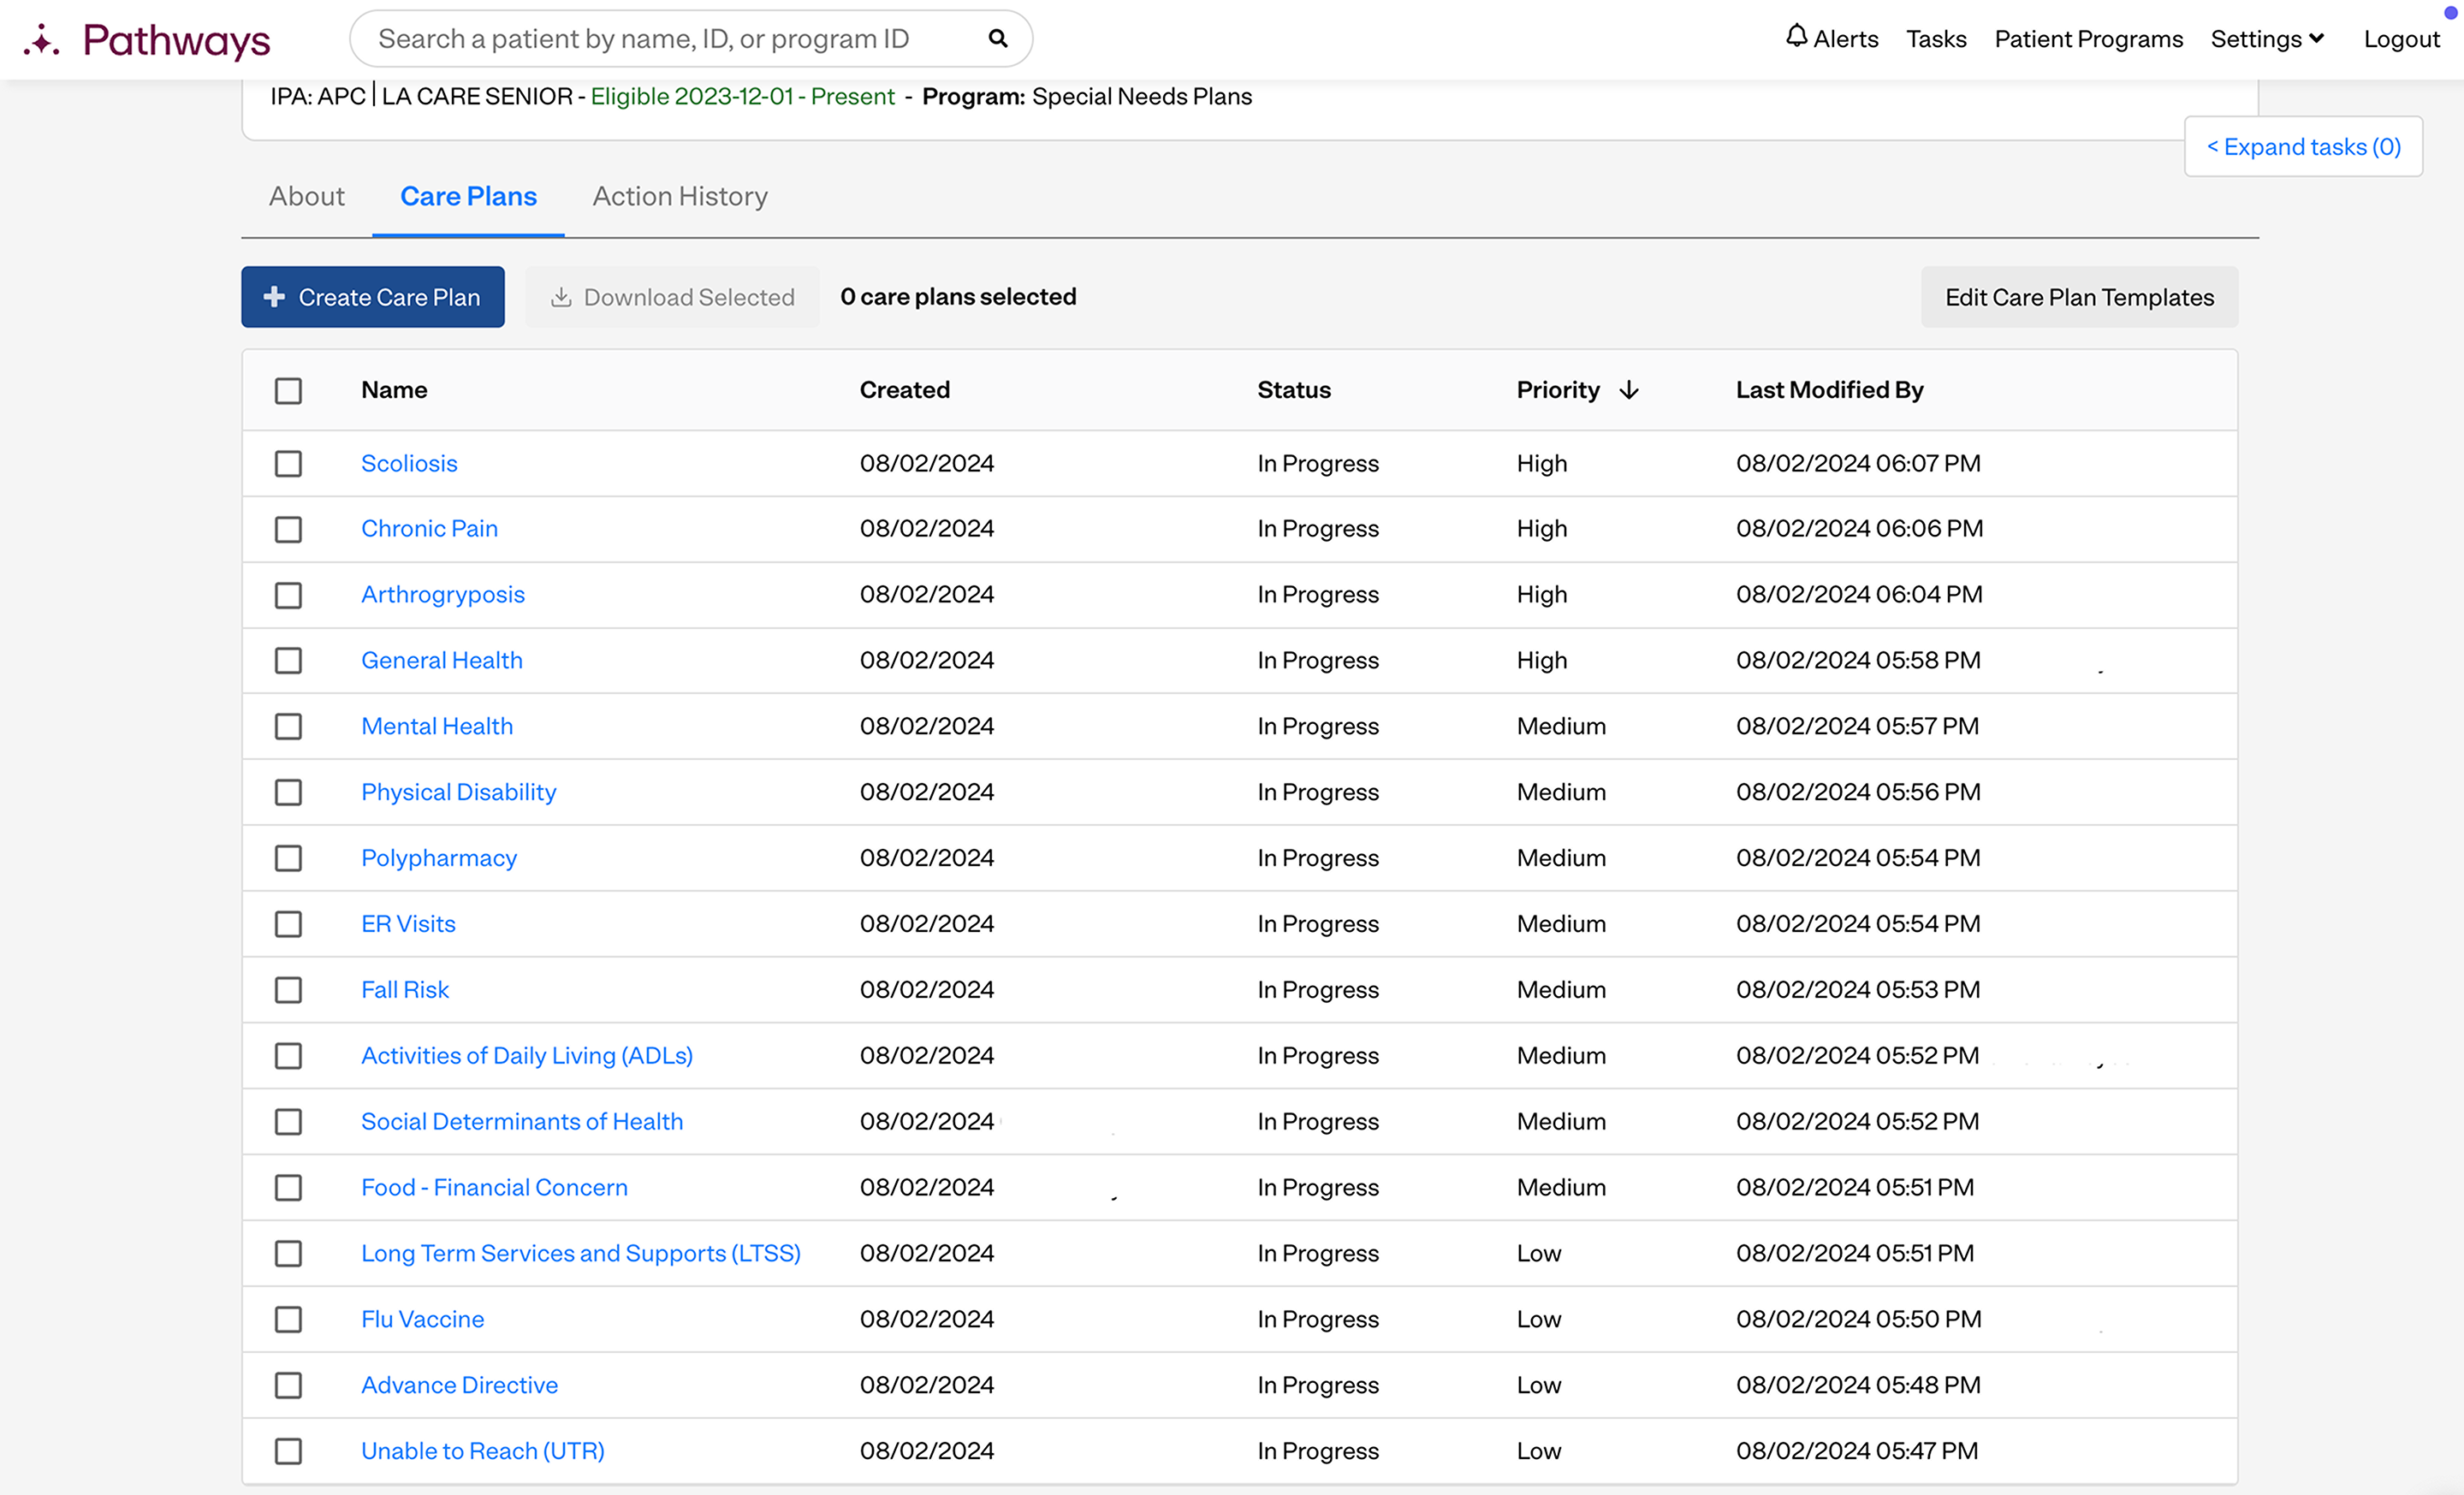Click the eligibility date range text
Viewport: 2464px width, 1495px height.
tap(742, 96)
